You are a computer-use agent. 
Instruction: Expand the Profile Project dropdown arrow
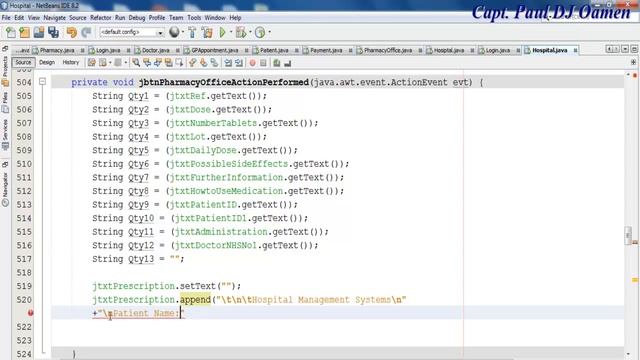(269, 32)
